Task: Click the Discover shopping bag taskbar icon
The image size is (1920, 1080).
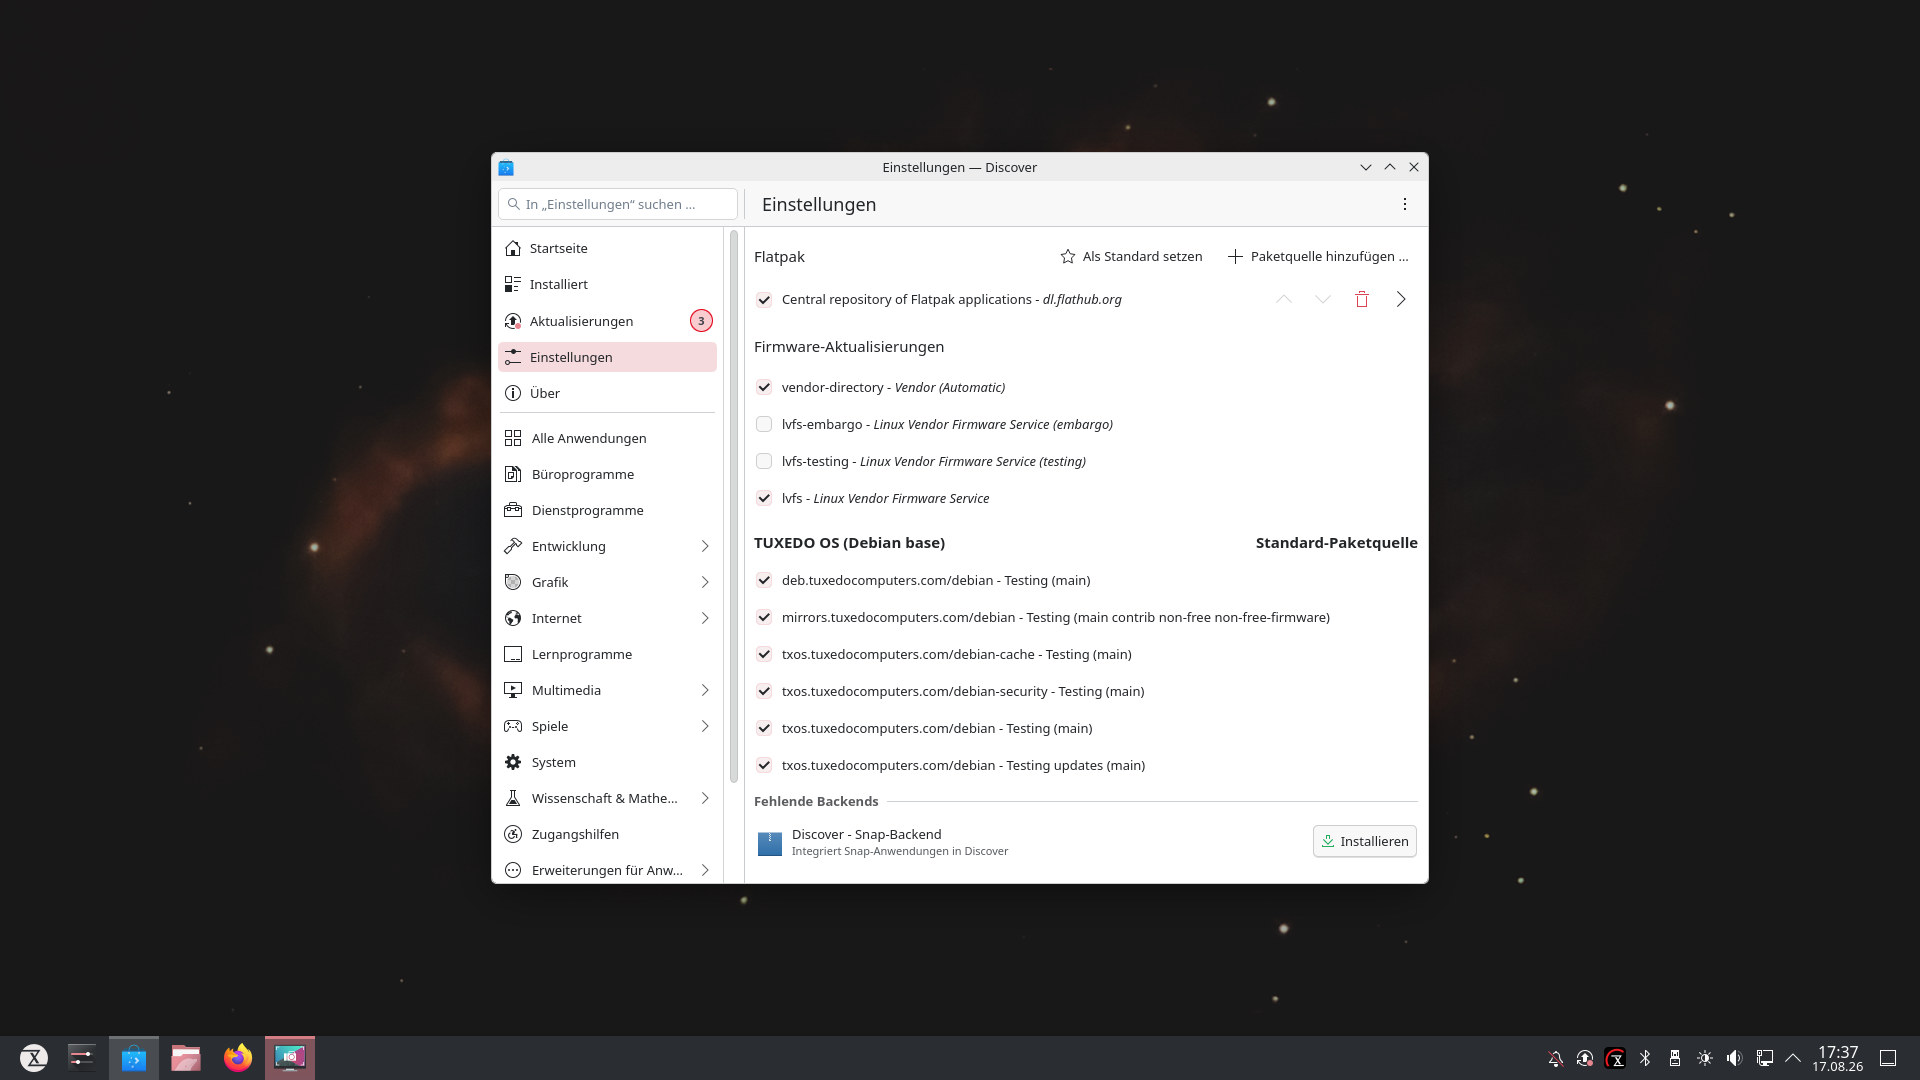Action: (x=134, y=1058)
